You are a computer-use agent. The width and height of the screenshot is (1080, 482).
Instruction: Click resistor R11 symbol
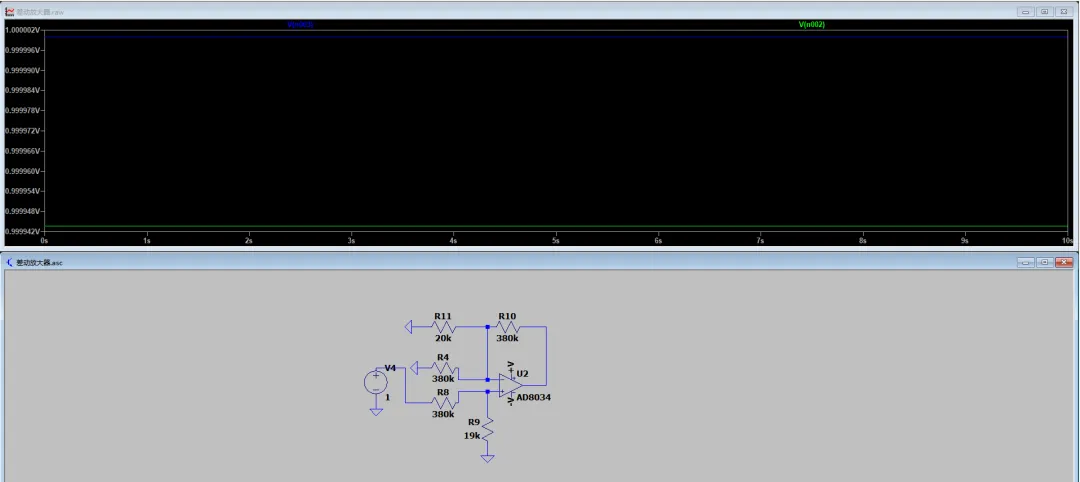(444, 327)
